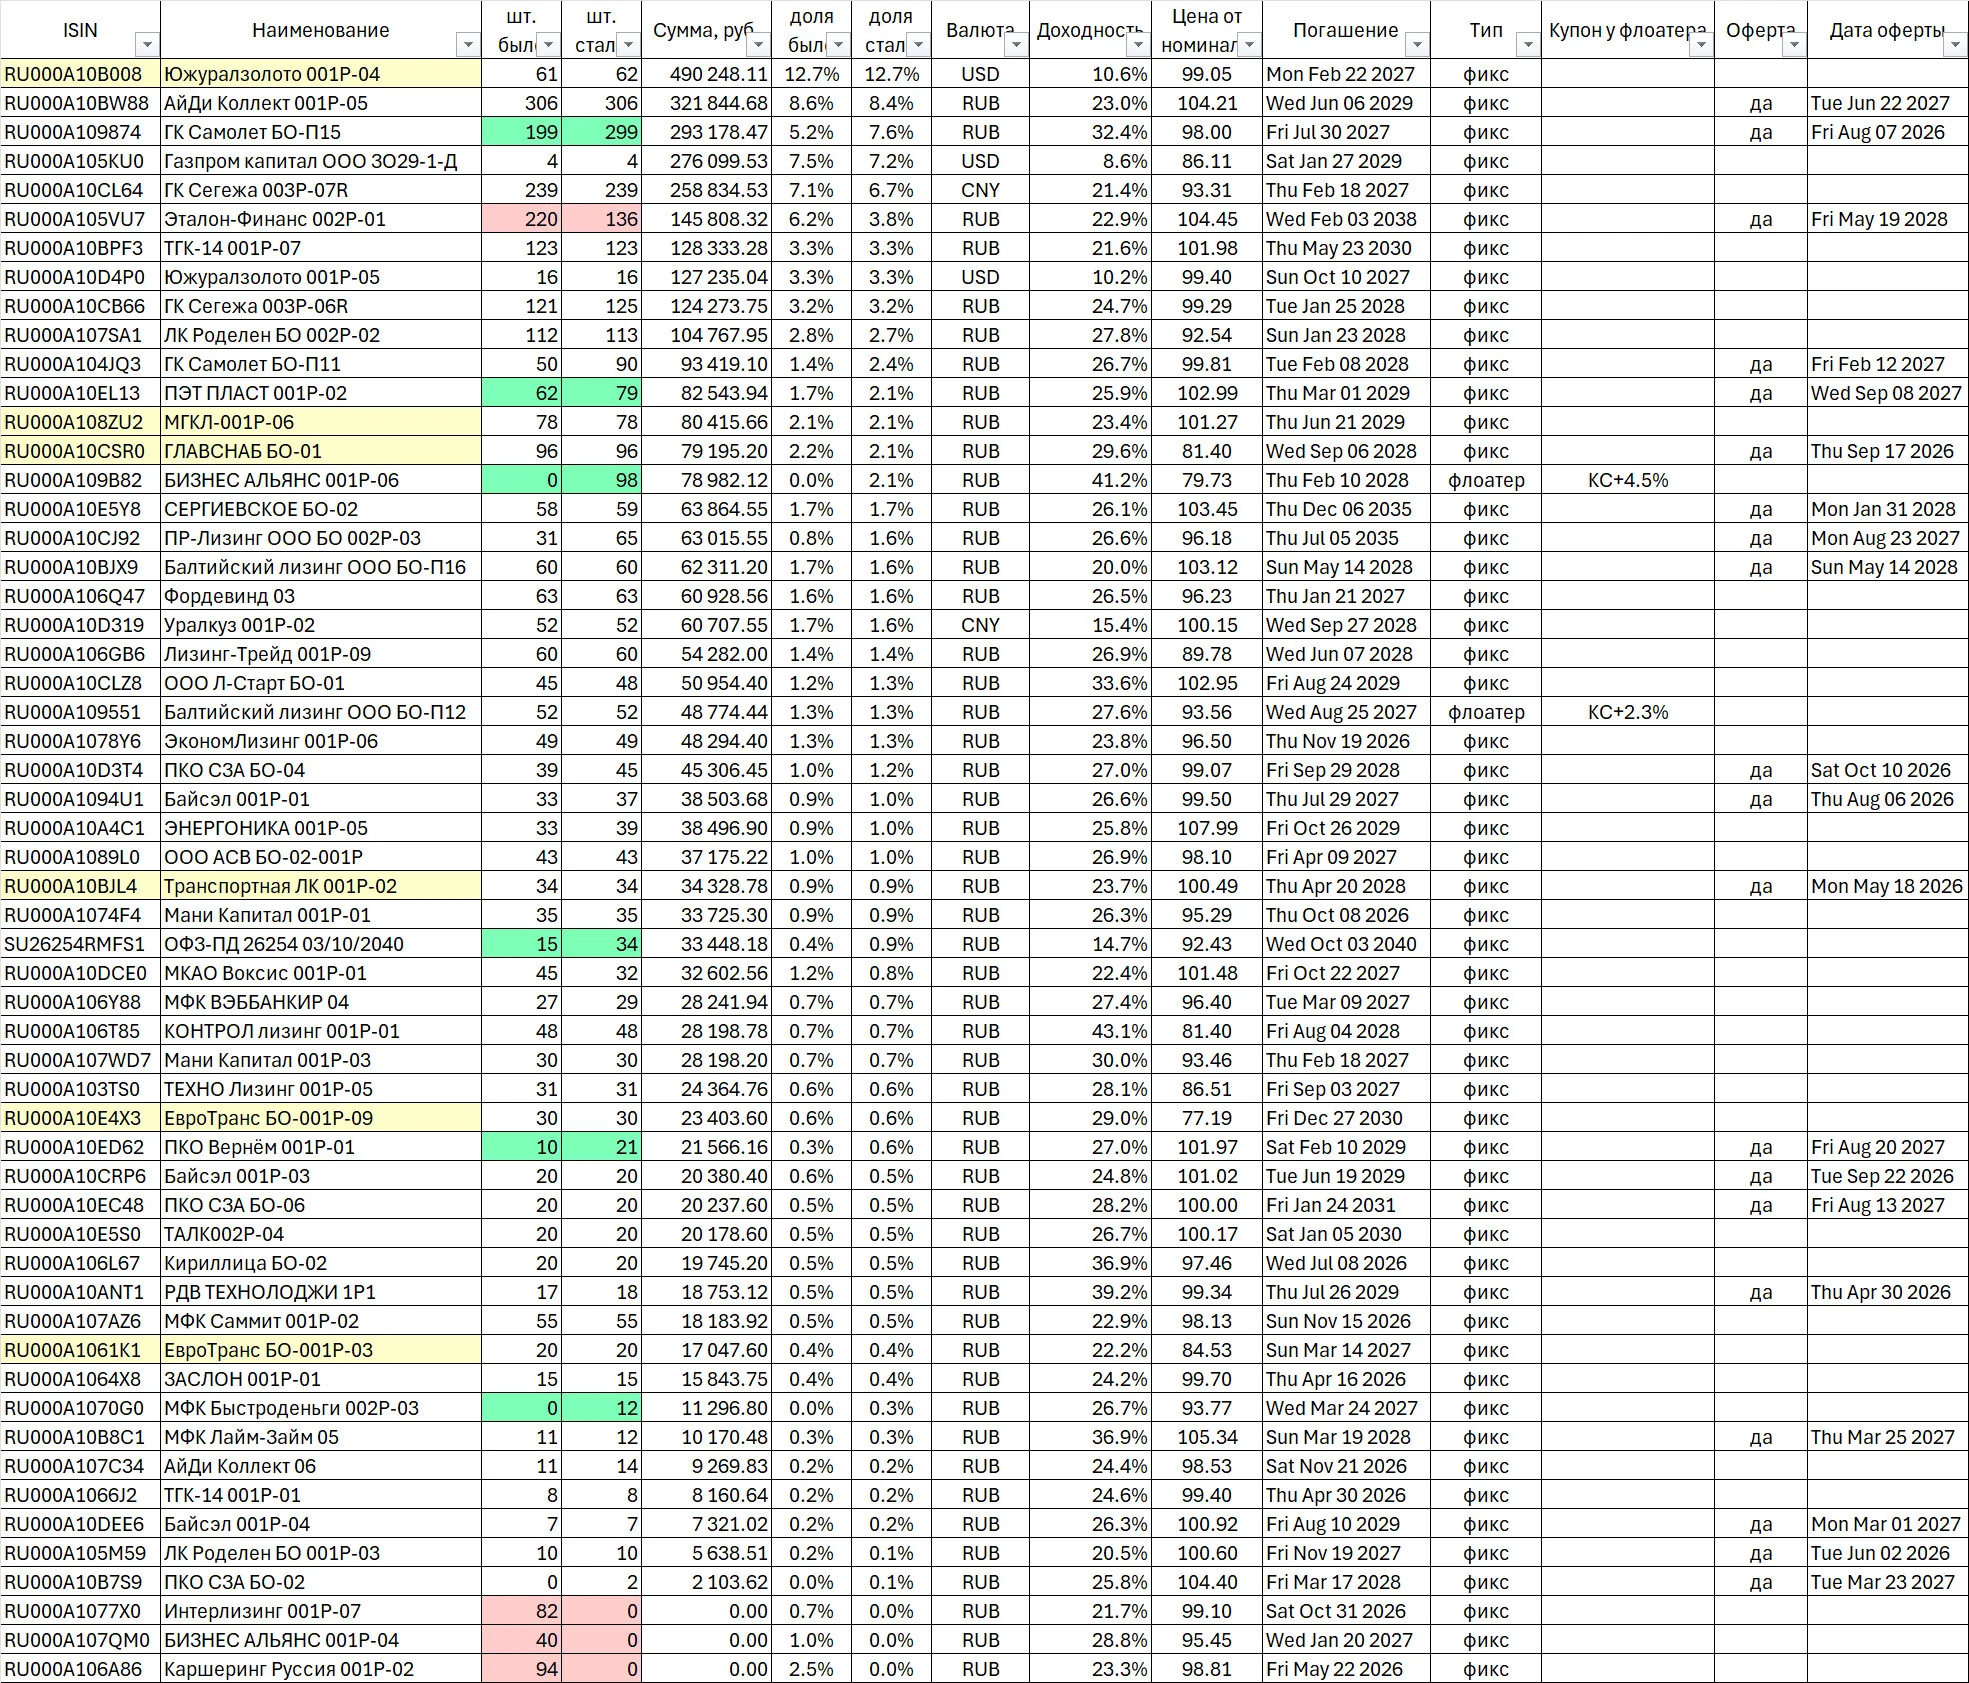
Task: Select the offer date 'Fri Feb 12 2027'
Action: 1887,364
